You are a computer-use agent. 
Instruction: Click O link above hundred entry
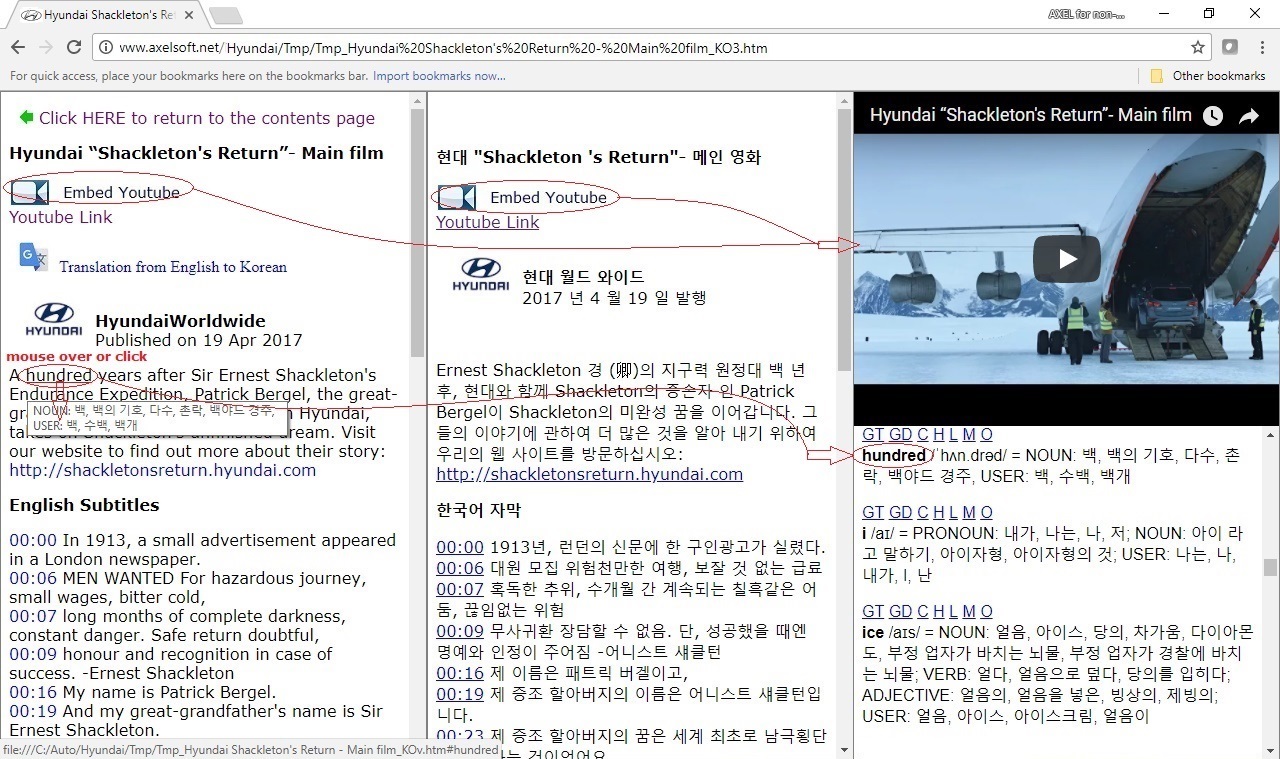[986, 434]
